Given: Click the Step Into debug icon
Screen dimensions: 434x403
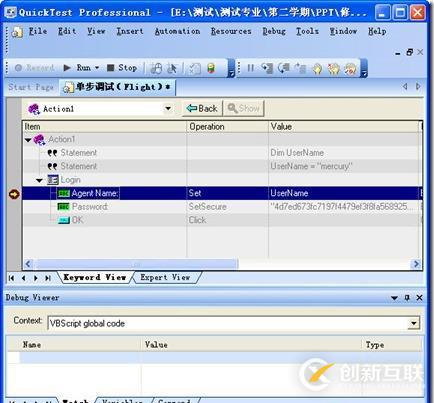Looking at the screenshot, I should 267,68.
